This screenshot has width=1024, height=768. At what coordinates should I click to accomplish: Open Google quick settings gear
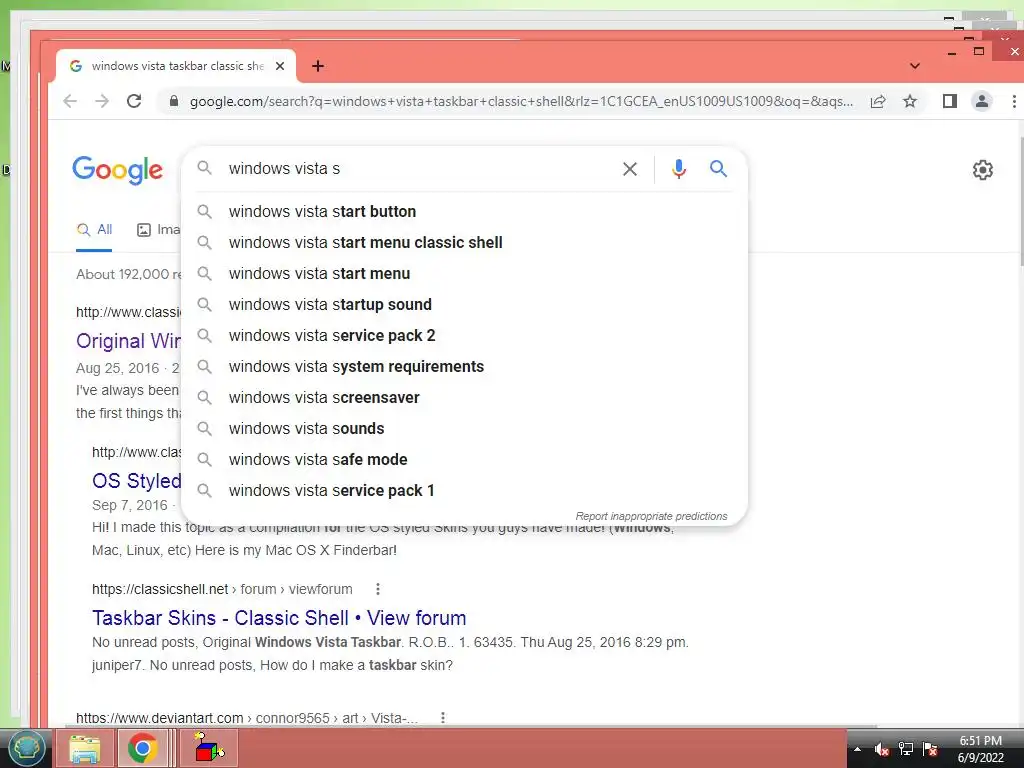tap(982, 170)
